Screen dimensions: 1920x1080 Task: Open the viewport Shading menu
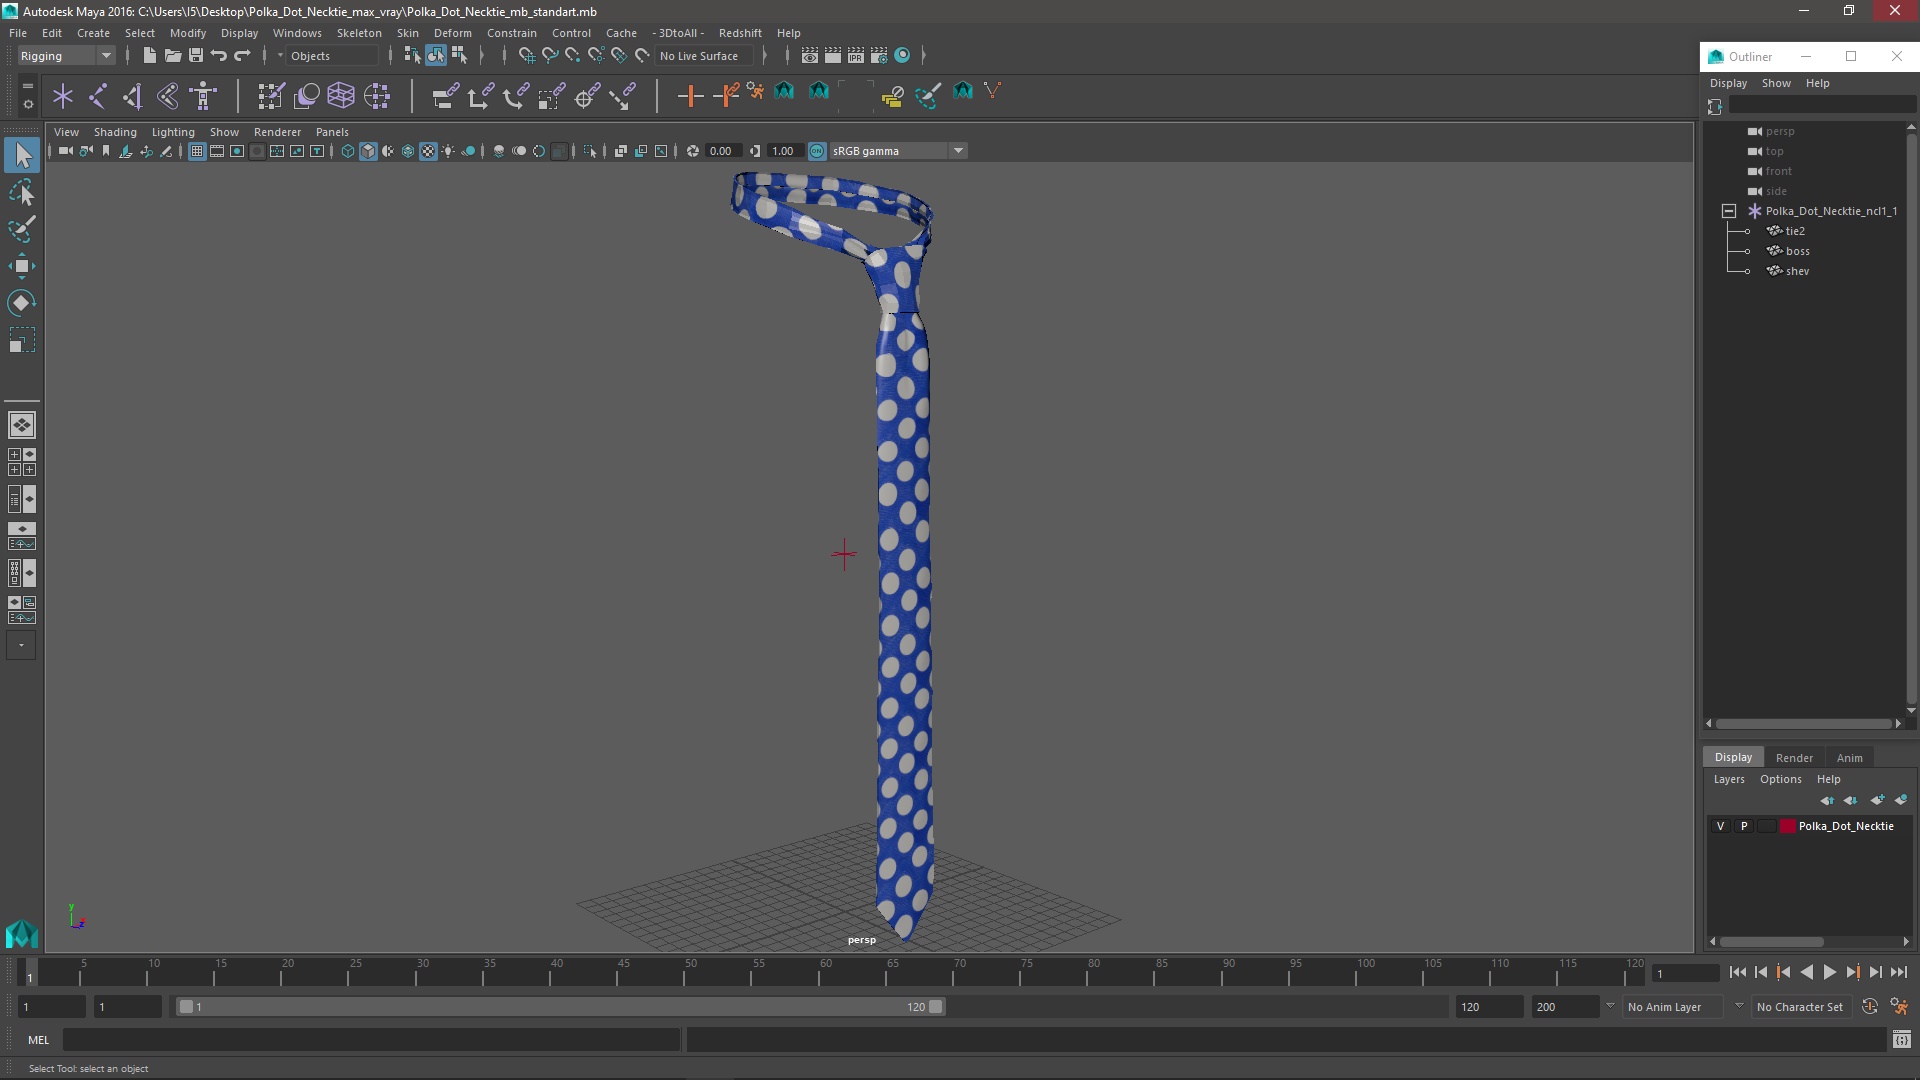coord(115,132)
